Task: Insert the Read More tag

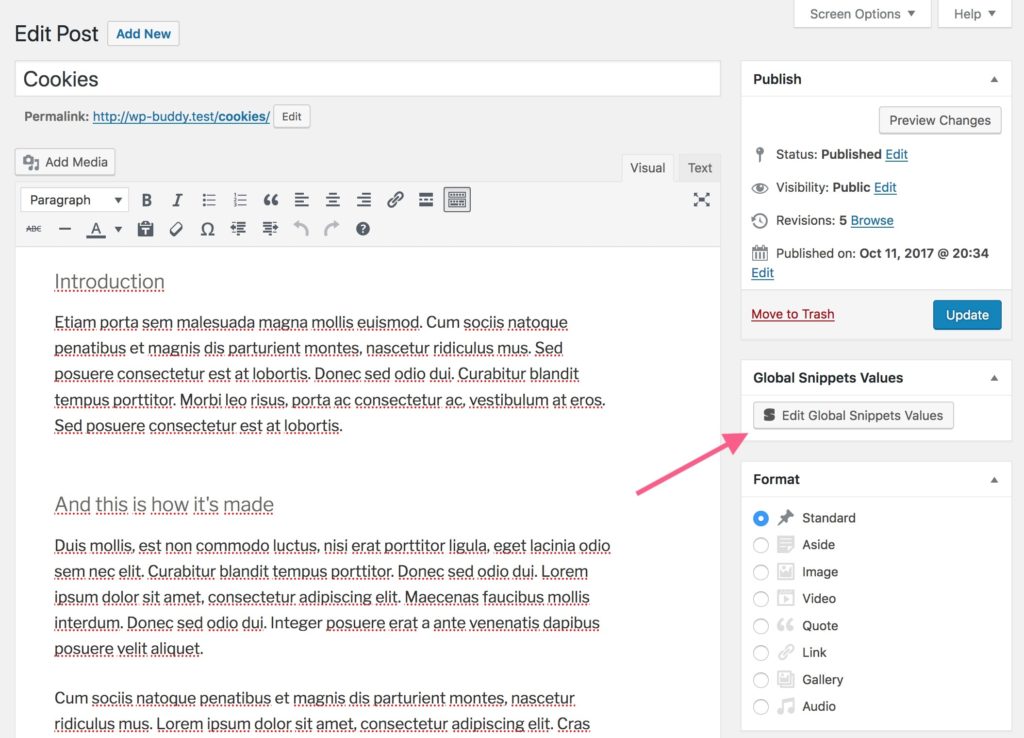Action: tap(426, 199)
